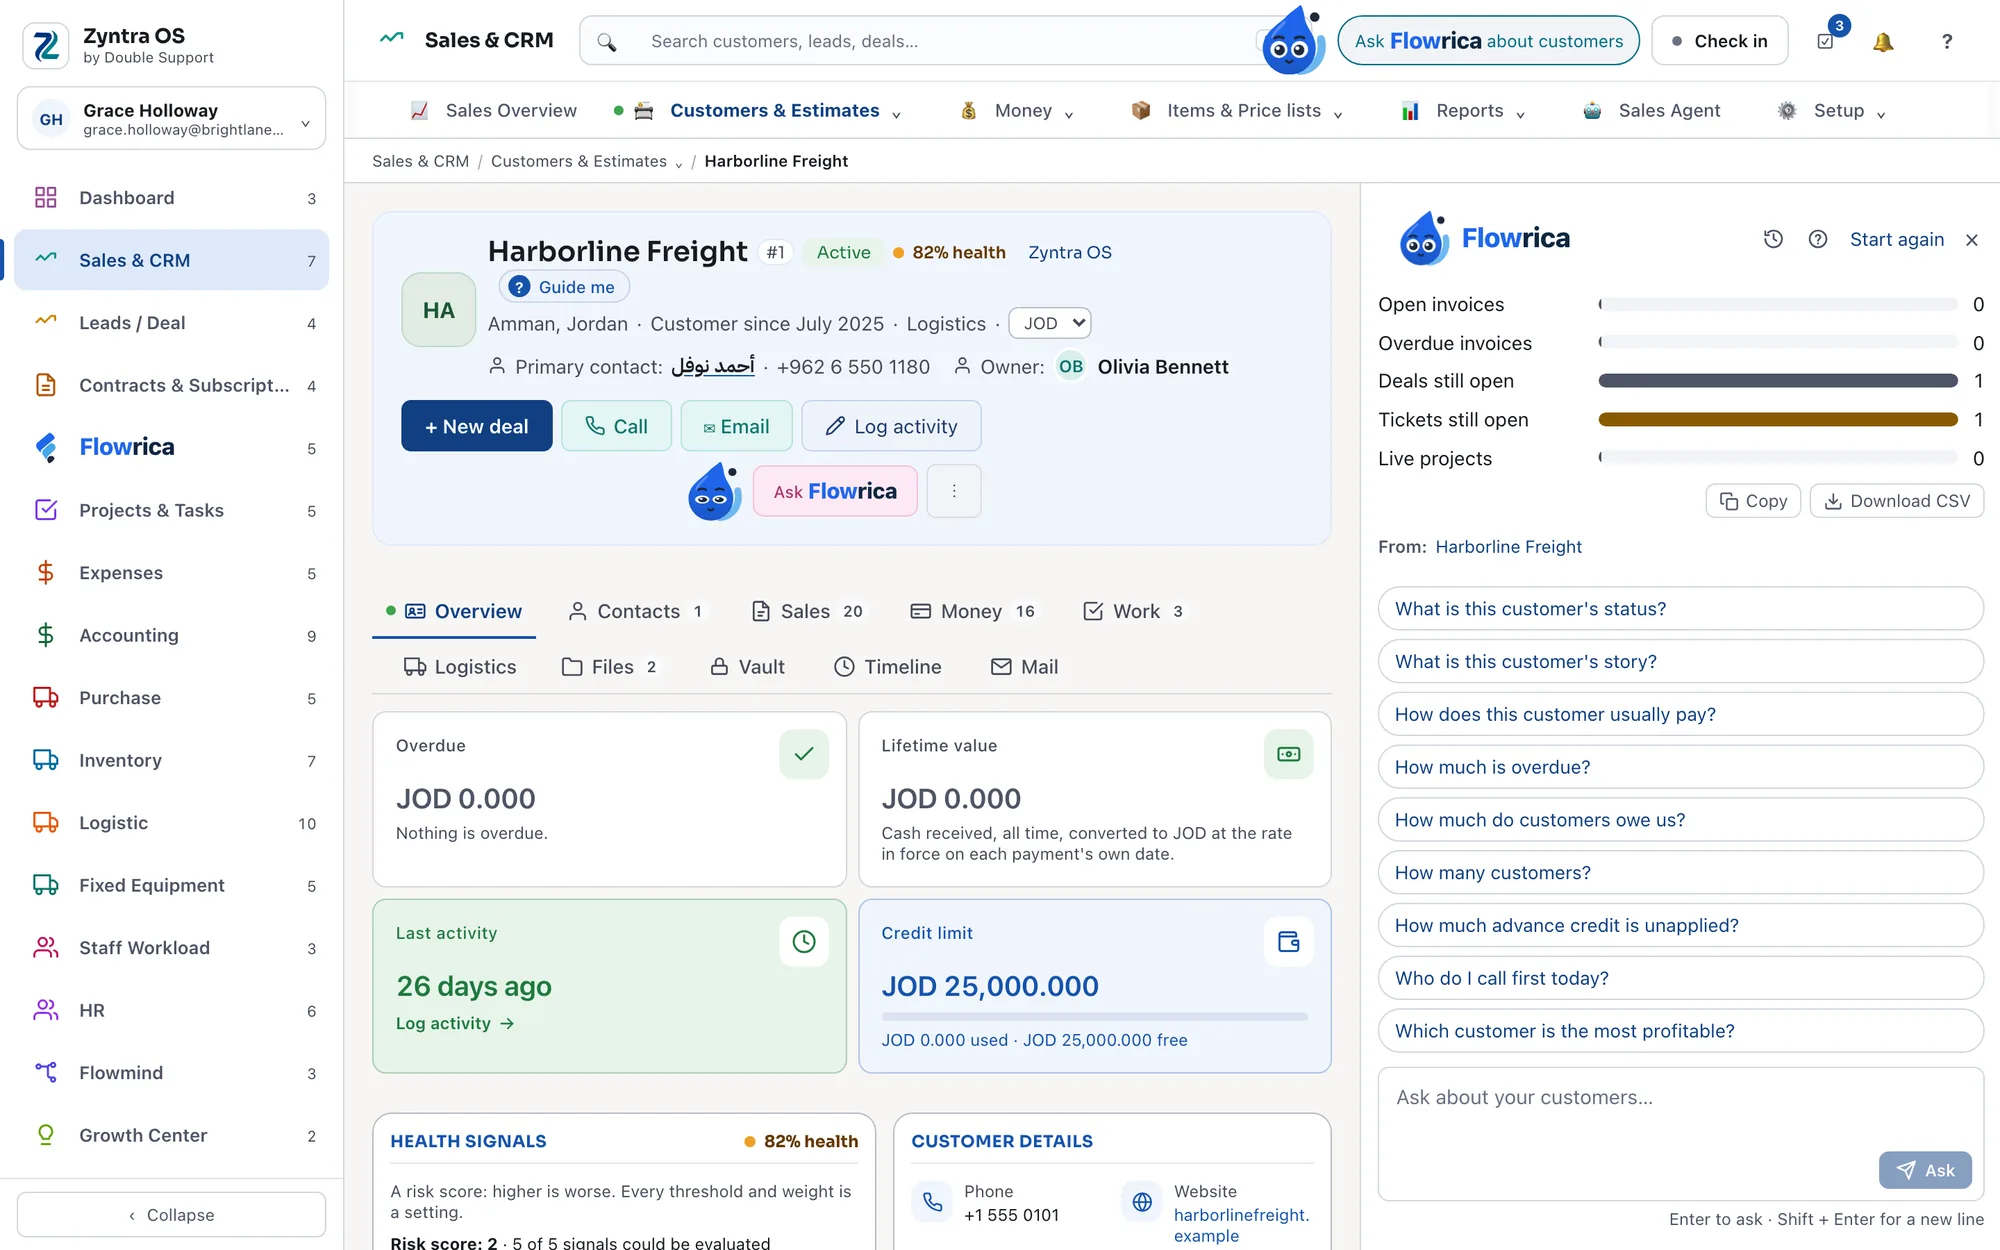This screenshot has height=1250, width=2000.
Task: Open Flowrica in the sidebar
Action: [x=171, y=447]
